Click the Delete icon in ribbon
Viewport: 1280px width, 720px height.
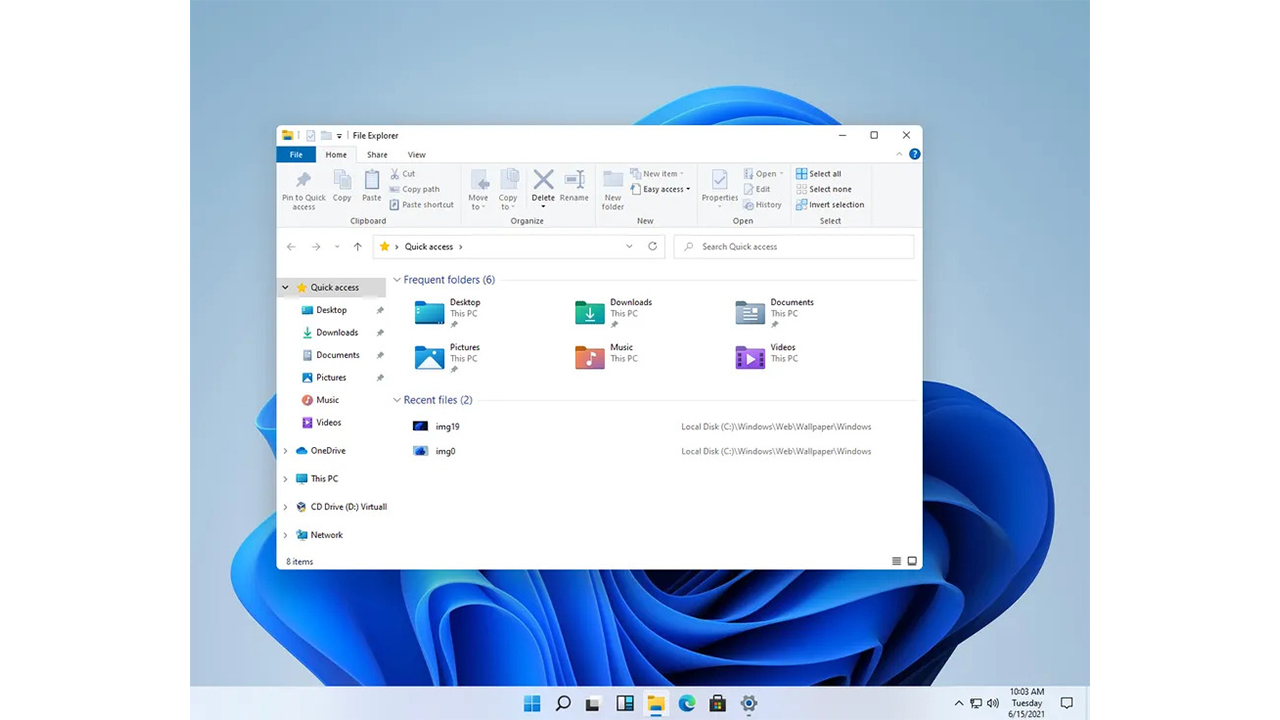543,180
